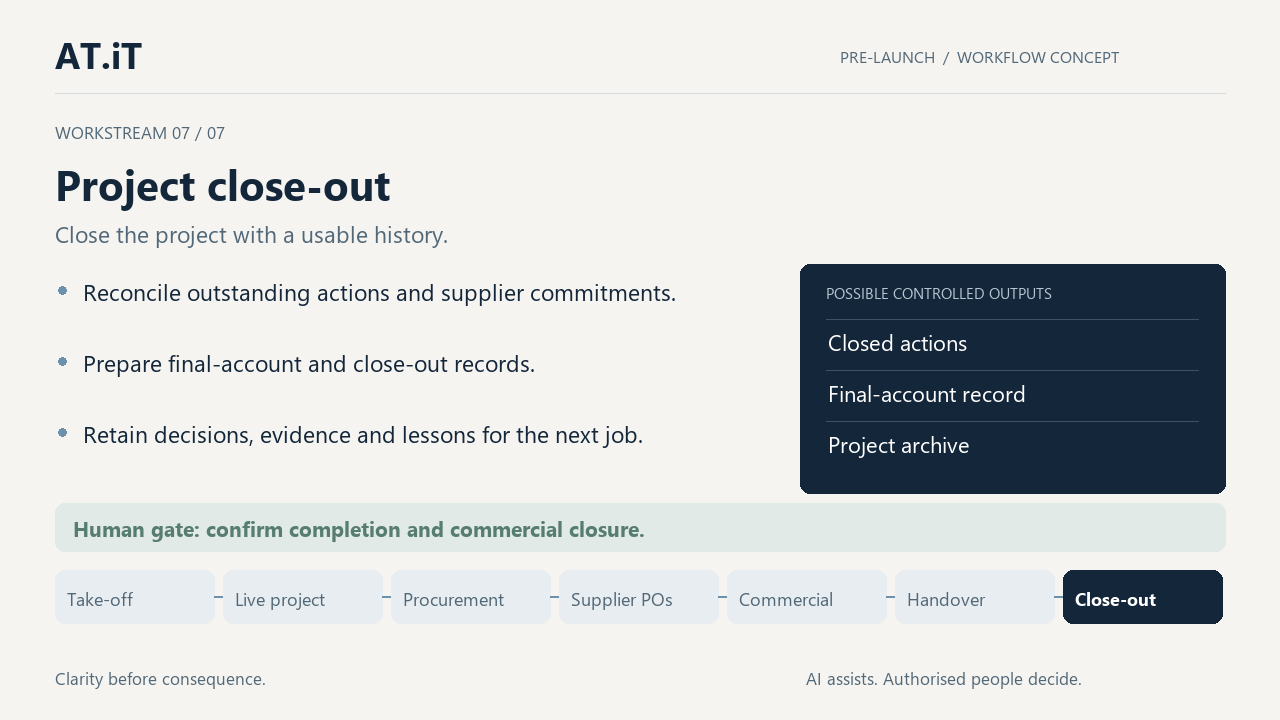Click the Possible Controlled Outputs heading
The image size is (1280, 720).
[939, 294]
